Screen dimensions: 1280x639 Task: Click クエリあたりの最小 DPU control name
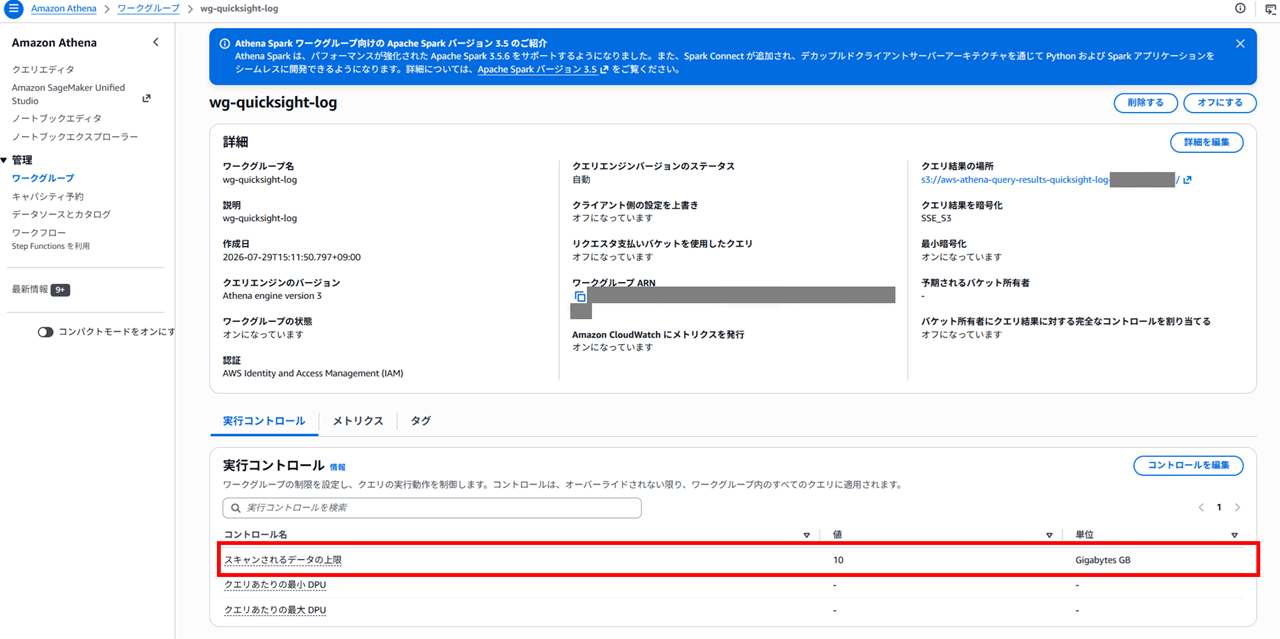[275, 585]
